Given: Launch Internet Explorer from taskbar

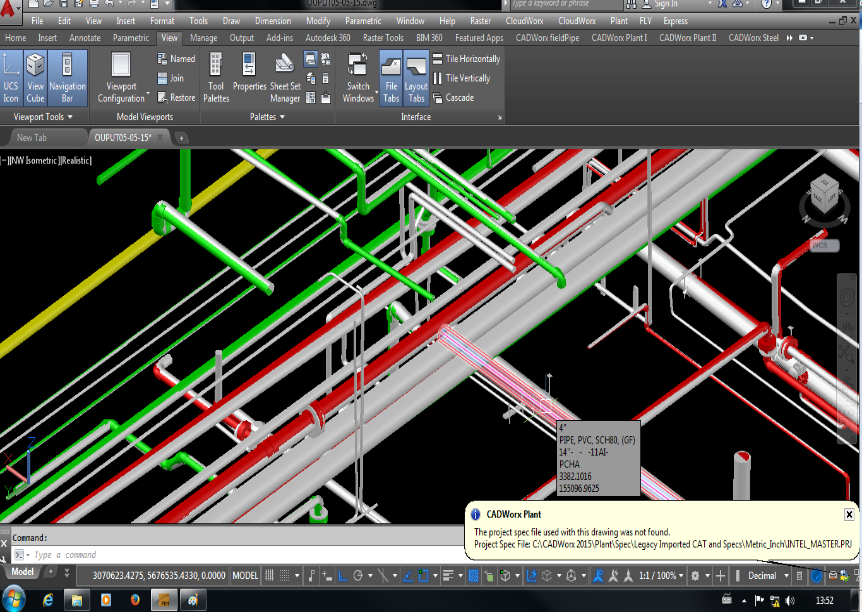Looking at the screenshot, I should pyautogui.click(x=48, y=600).
